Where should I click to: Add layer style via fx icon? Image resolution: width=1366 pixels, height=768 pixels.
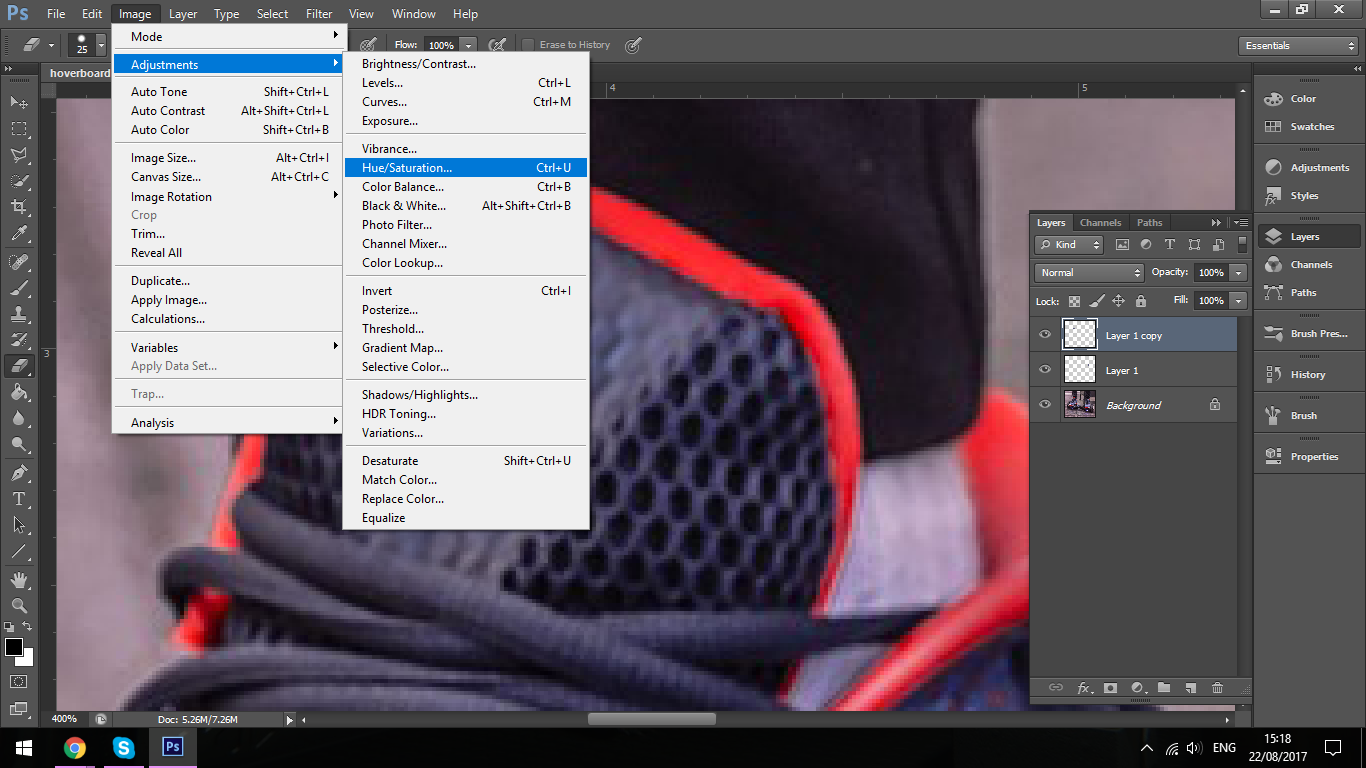coord(1084,688)
